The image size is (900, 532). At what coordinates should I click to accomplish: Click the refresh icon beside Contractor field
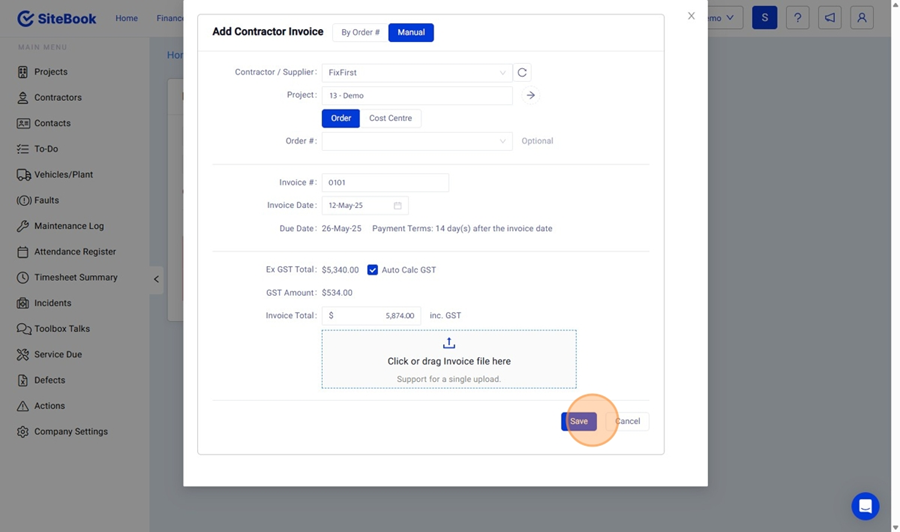point(522,73)
